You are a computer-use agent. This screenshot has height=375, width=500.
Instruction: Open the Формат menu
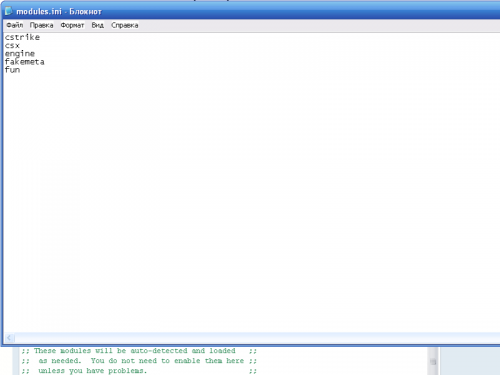tap(72, 25)
